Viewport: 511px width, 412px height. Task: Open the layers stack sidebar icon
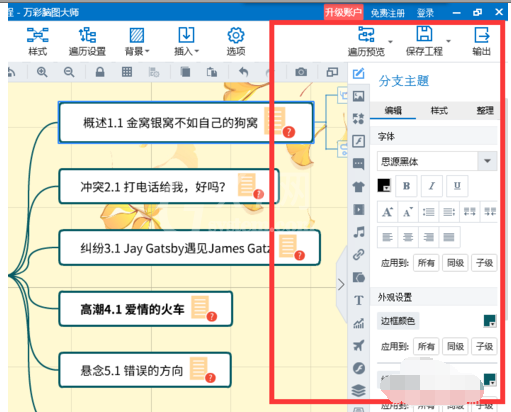[359, 390]
